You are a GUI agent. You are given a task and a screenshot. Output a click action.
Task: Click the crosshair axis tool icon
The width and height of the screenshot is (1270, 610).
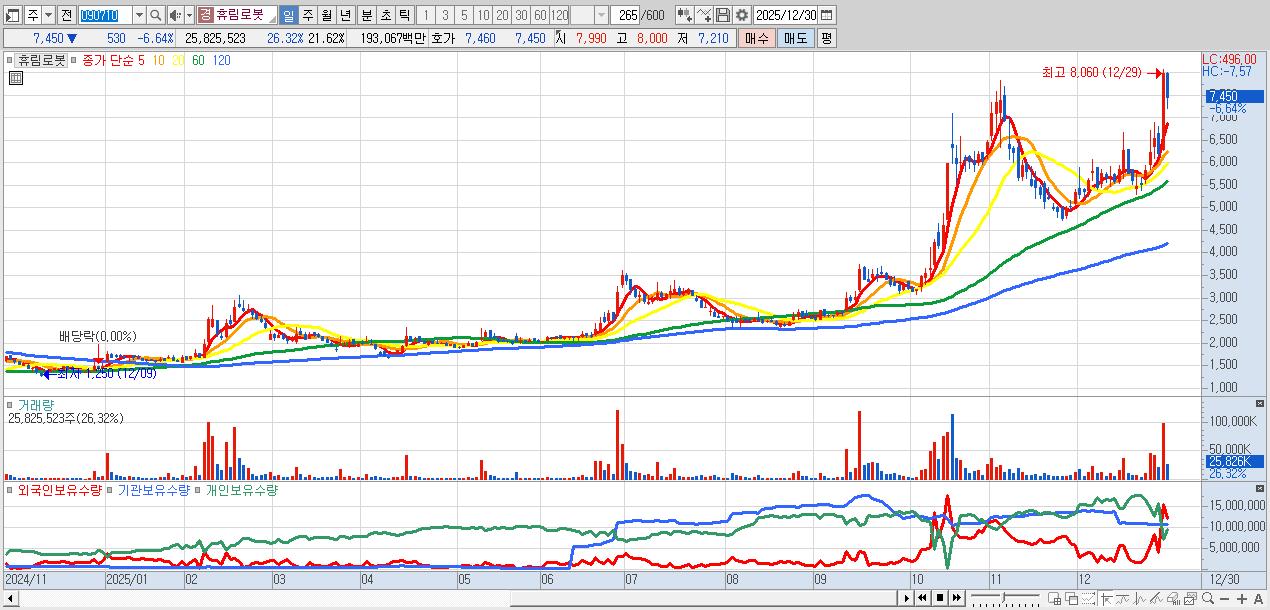pos(1106,599)
